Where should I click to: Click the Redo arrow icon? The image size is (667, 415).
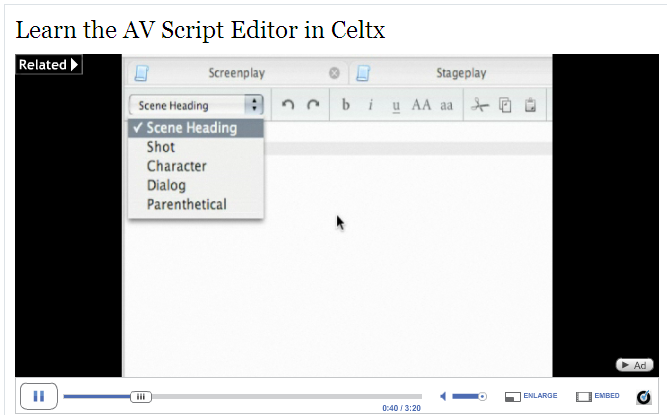tap(313, 105)
